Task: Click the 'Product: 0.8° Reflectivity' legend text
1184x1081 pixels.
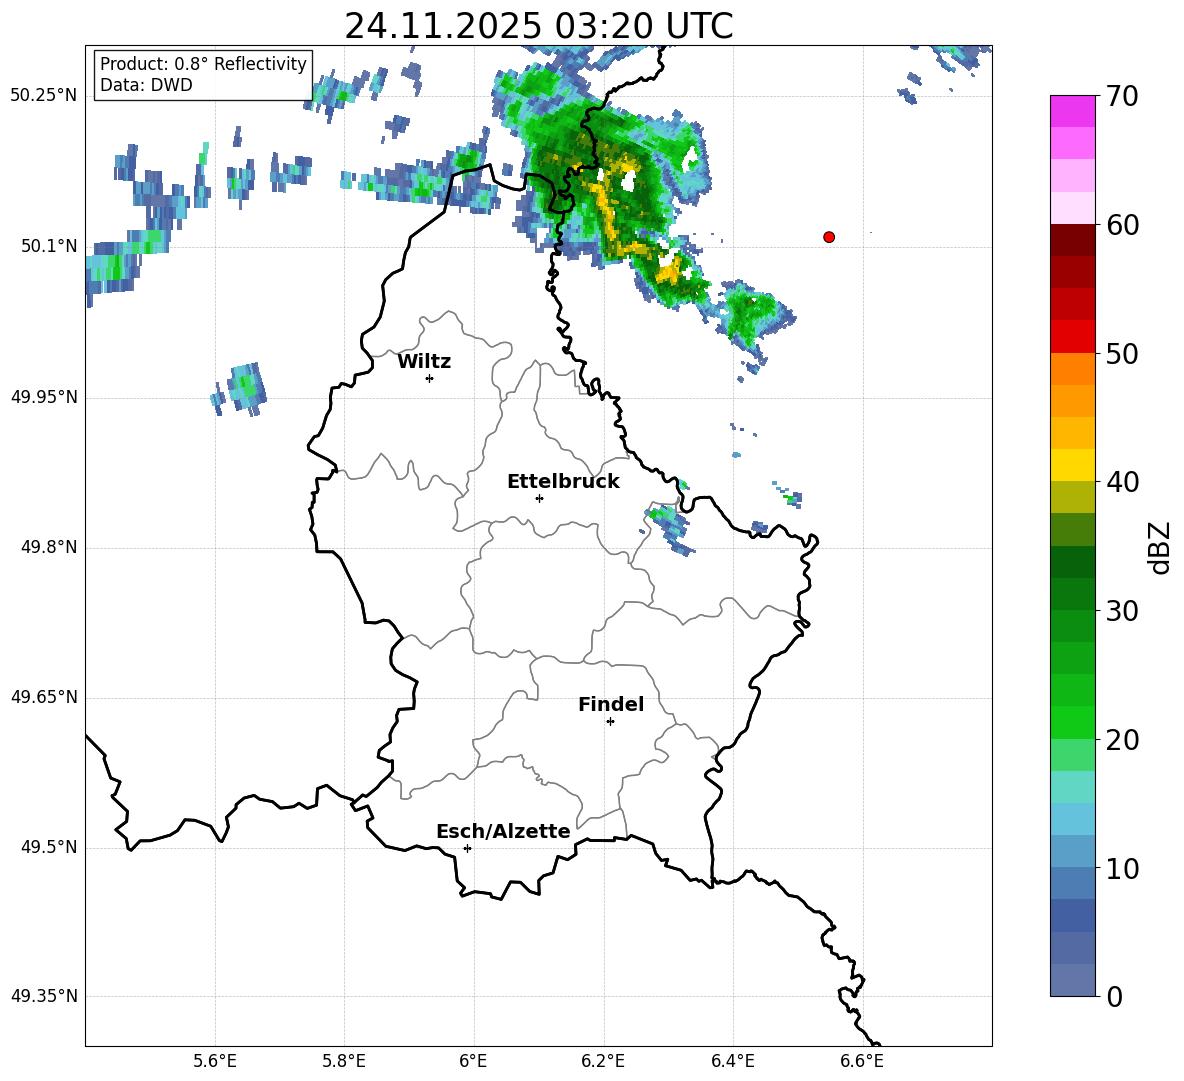Action: [x=203, y=64]
